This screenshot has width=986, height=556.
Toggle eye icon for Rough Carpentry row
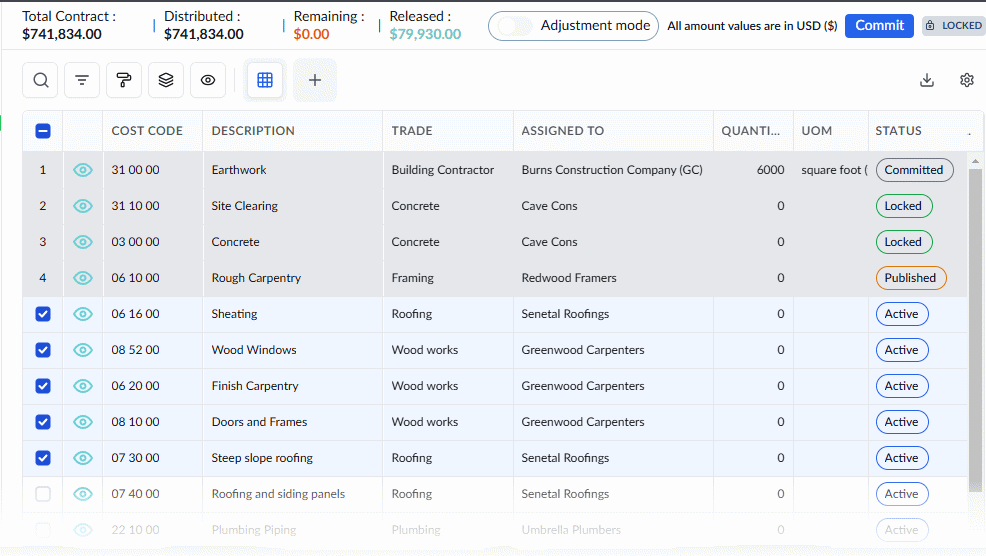[x=82, y=277]
